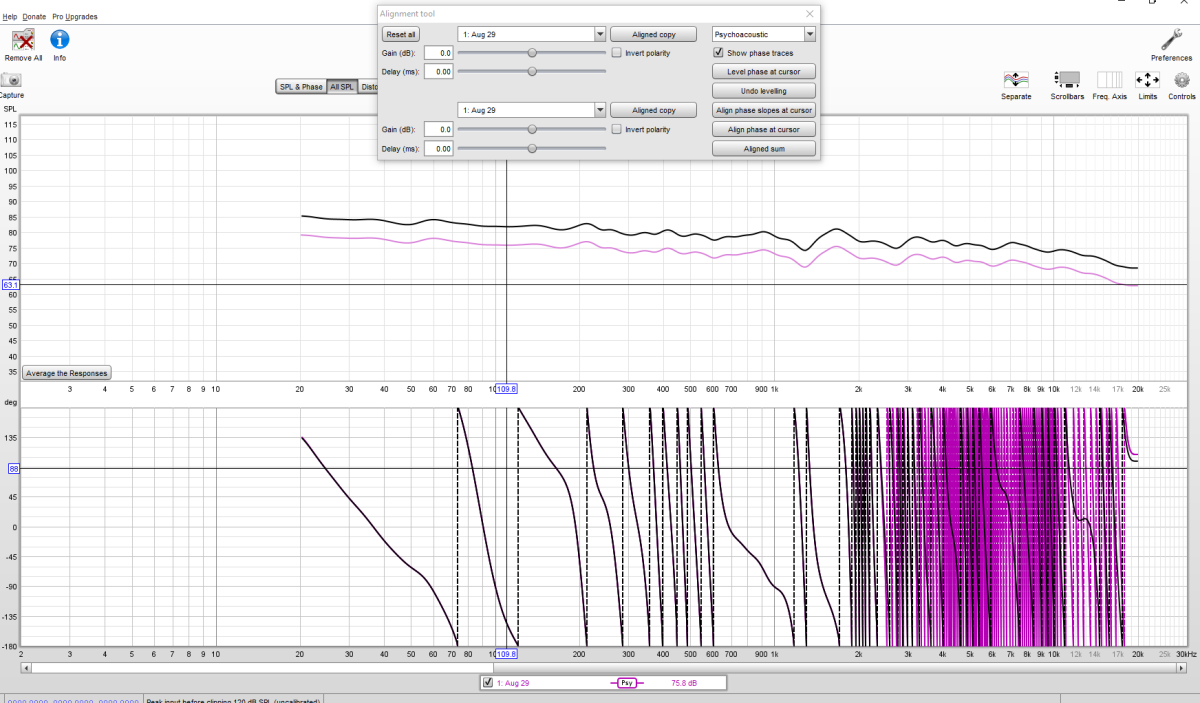This screenshot has width=1200, height=703.
Task: Click the Remove All measurements icon
Action: tap(21, 41)
